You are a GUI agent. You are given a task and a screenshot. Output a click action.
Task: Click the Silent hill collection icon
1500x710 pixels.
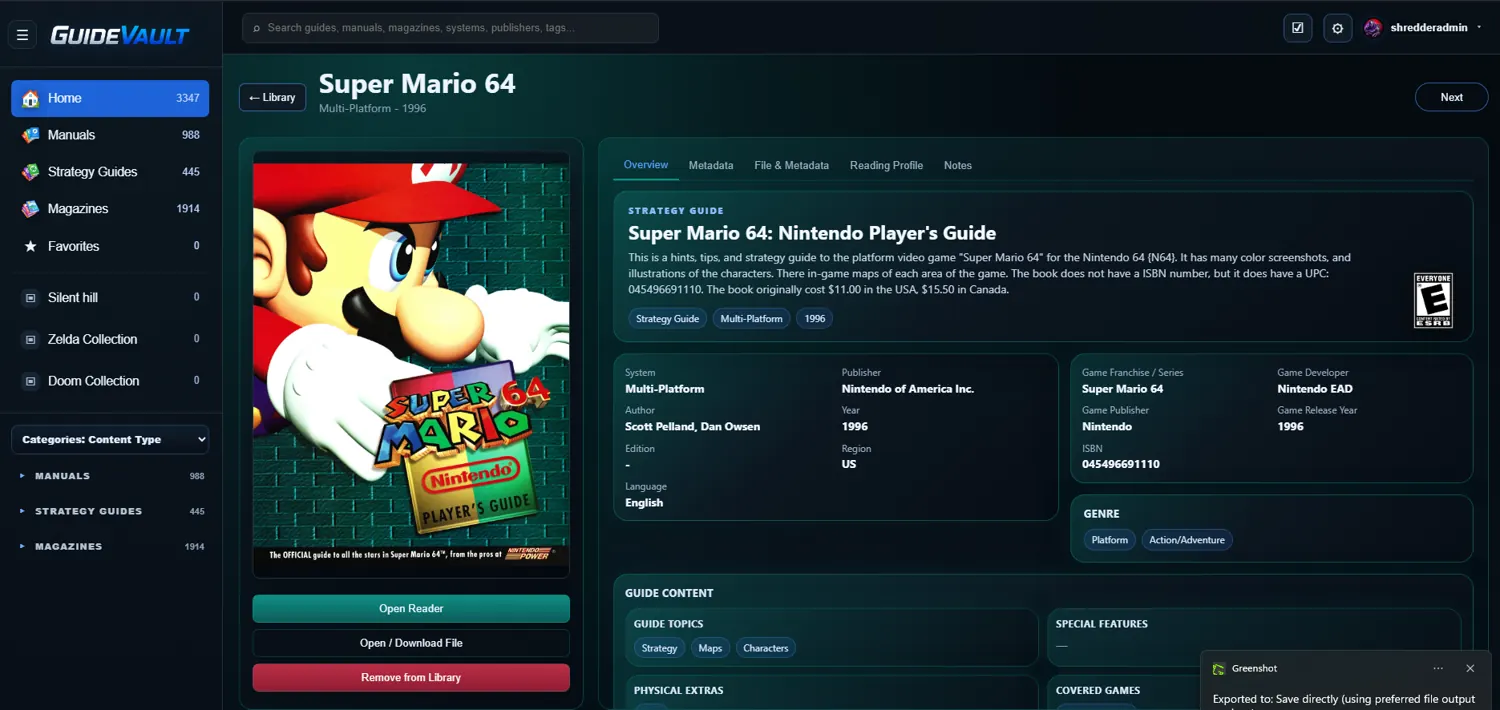[30, 297]
